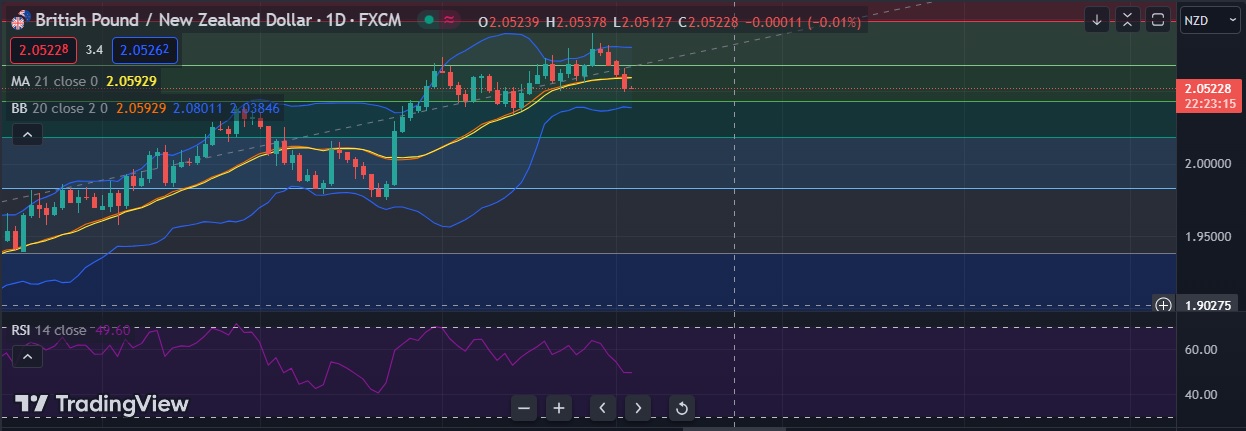
Task: Click the plus icon beside the 1.90275 price label
Action: 1163,305
